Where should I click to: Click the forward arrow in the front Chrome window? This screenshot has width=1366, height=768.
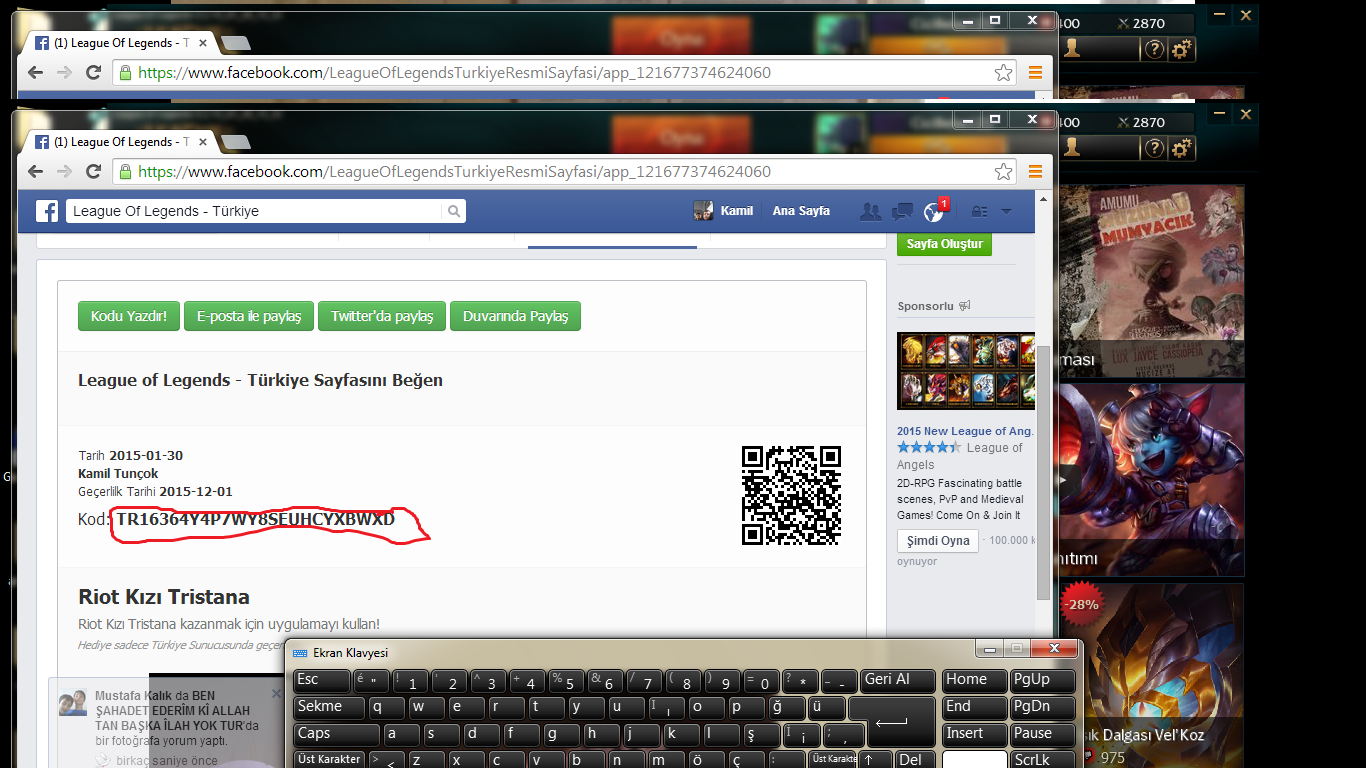click(64, 172)
